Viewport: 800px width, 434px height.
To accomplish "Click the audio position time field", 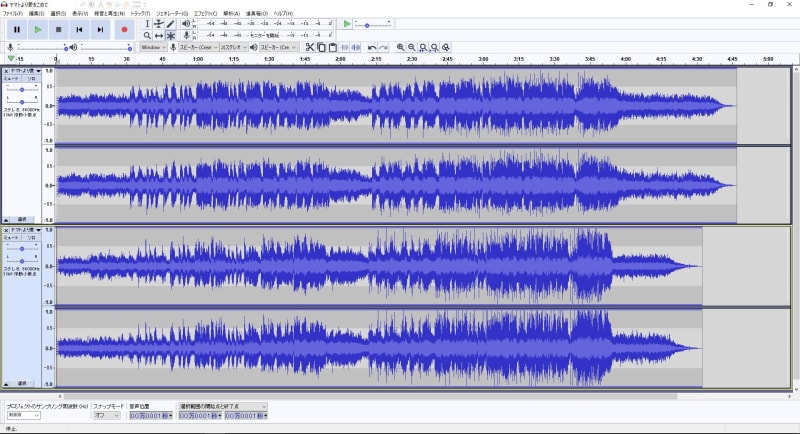I will pyautogui.click(x=151, y=416).
